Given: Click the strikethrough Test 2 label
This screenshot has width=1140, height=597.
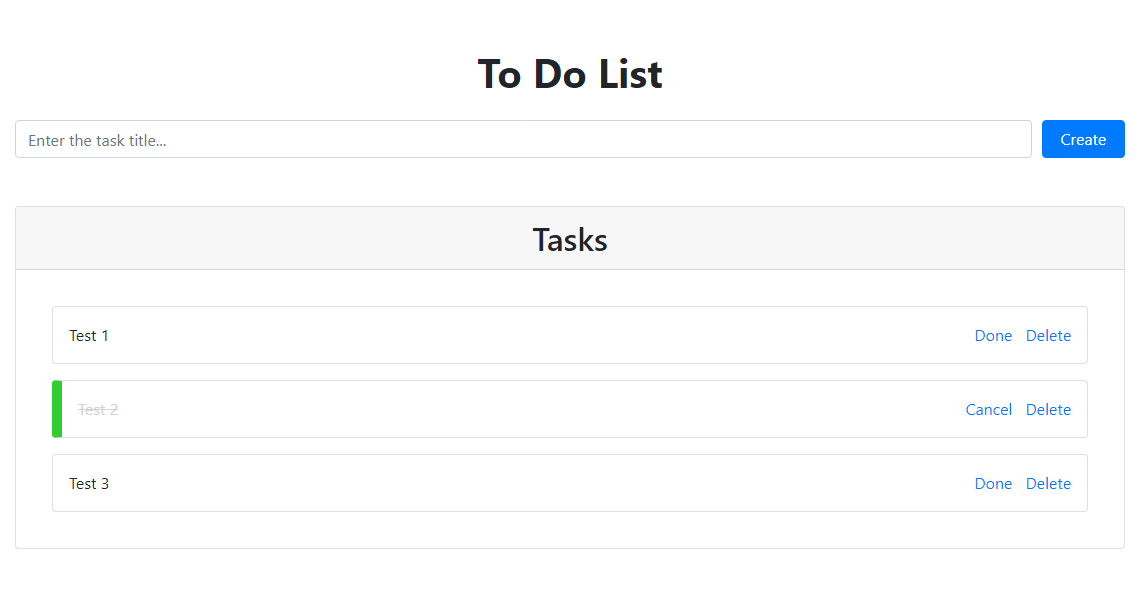Looking at the screenshot, I should pyautogui.click(x=97, y=409).
